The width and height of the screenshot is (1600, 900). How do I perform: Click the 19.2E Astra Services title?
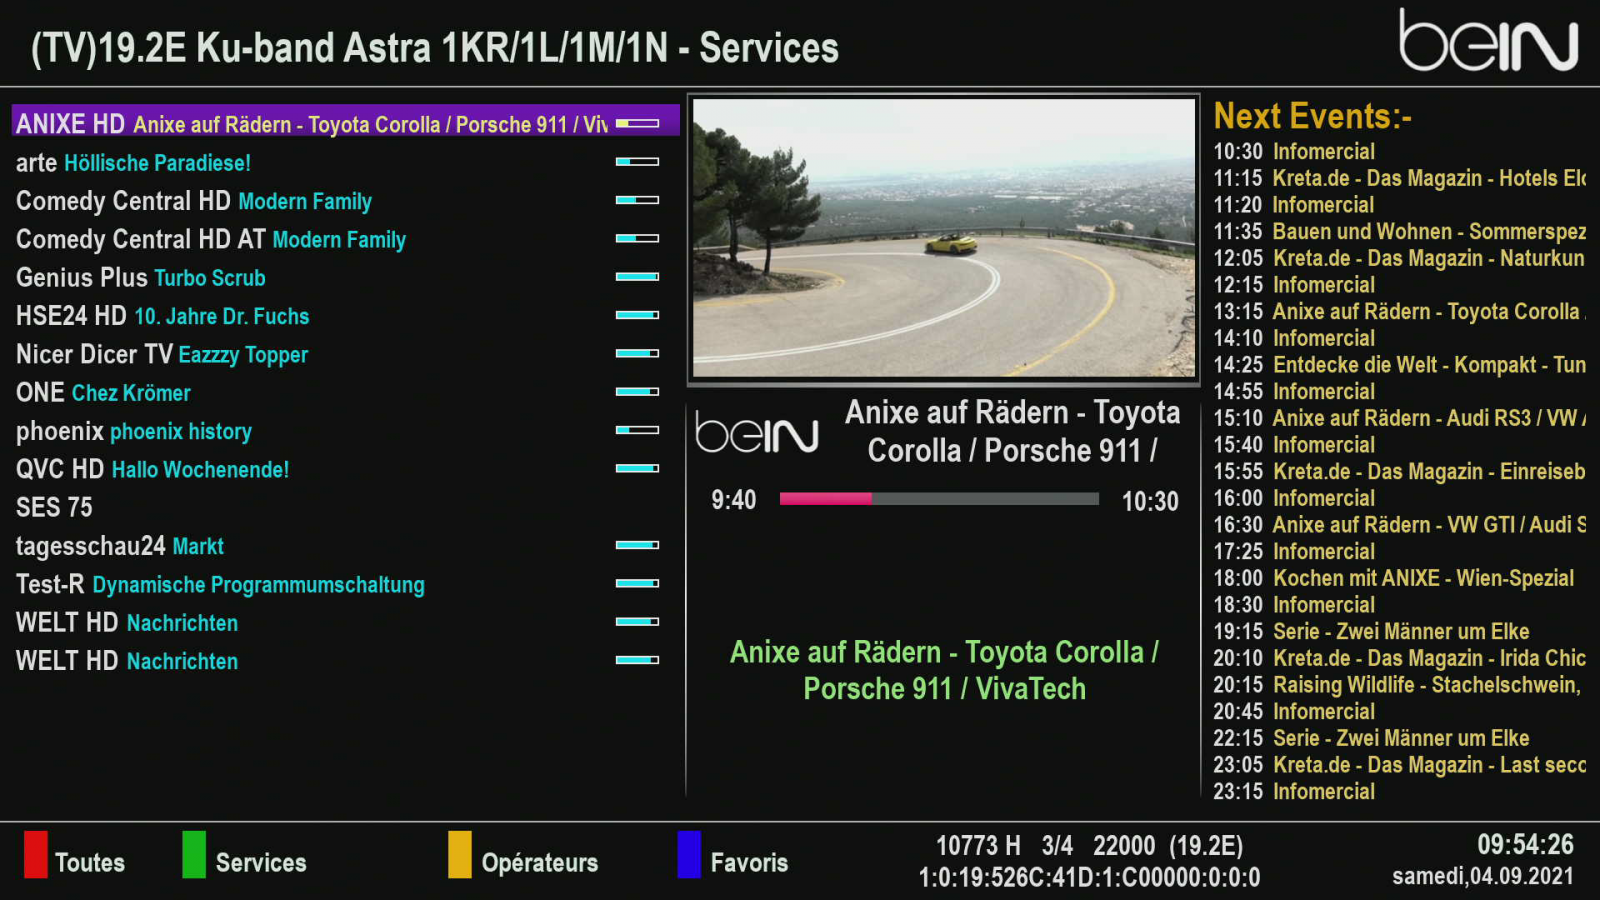[435, 47]
